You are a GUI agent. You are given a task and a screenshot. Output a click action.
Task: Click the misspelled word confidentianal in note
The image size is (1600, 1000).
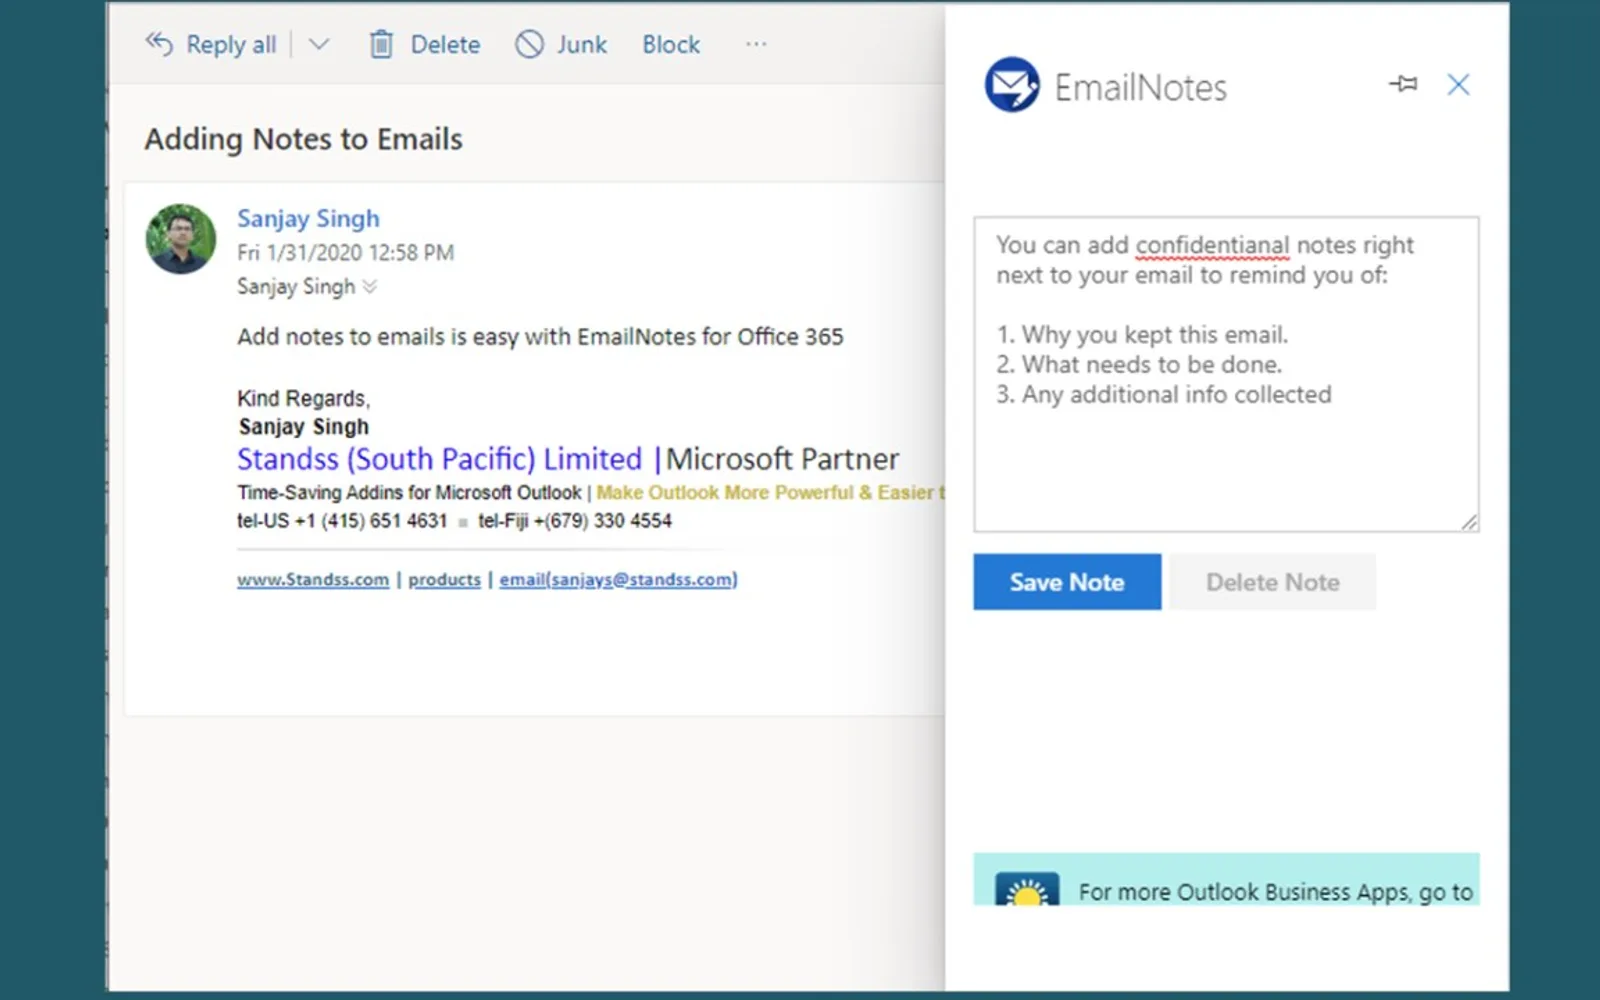pos(1212,245)
